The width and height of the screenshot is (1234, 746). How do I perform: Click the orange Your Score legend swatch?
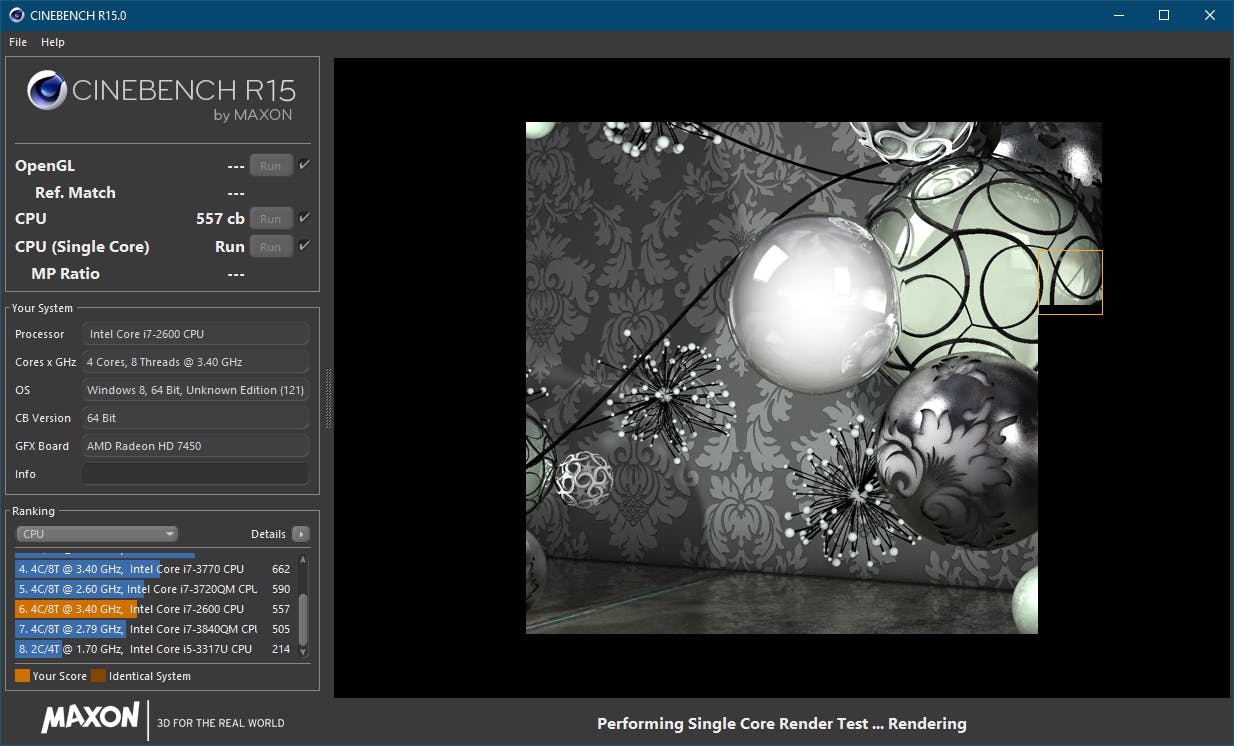point(22,676)
